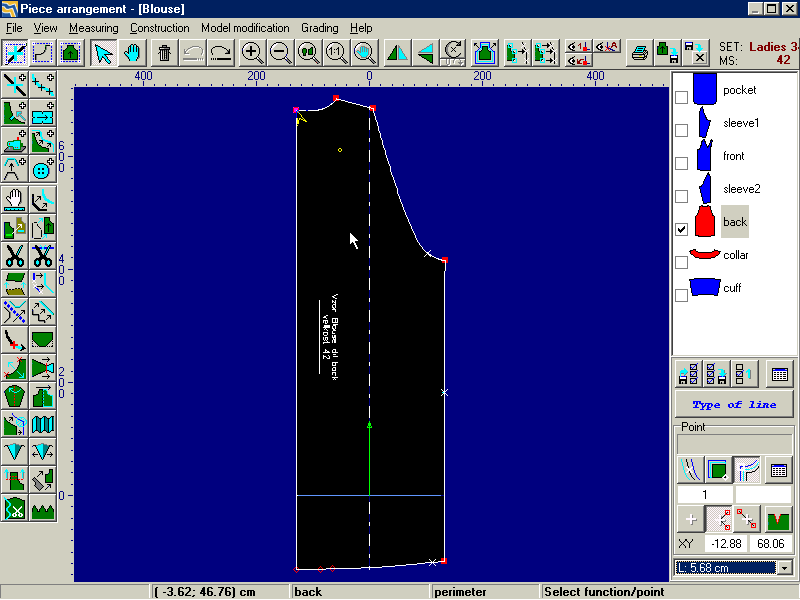This screenshot has height=600, width=800.
Task: Click the white hand move tool
Action: [15, 199]
